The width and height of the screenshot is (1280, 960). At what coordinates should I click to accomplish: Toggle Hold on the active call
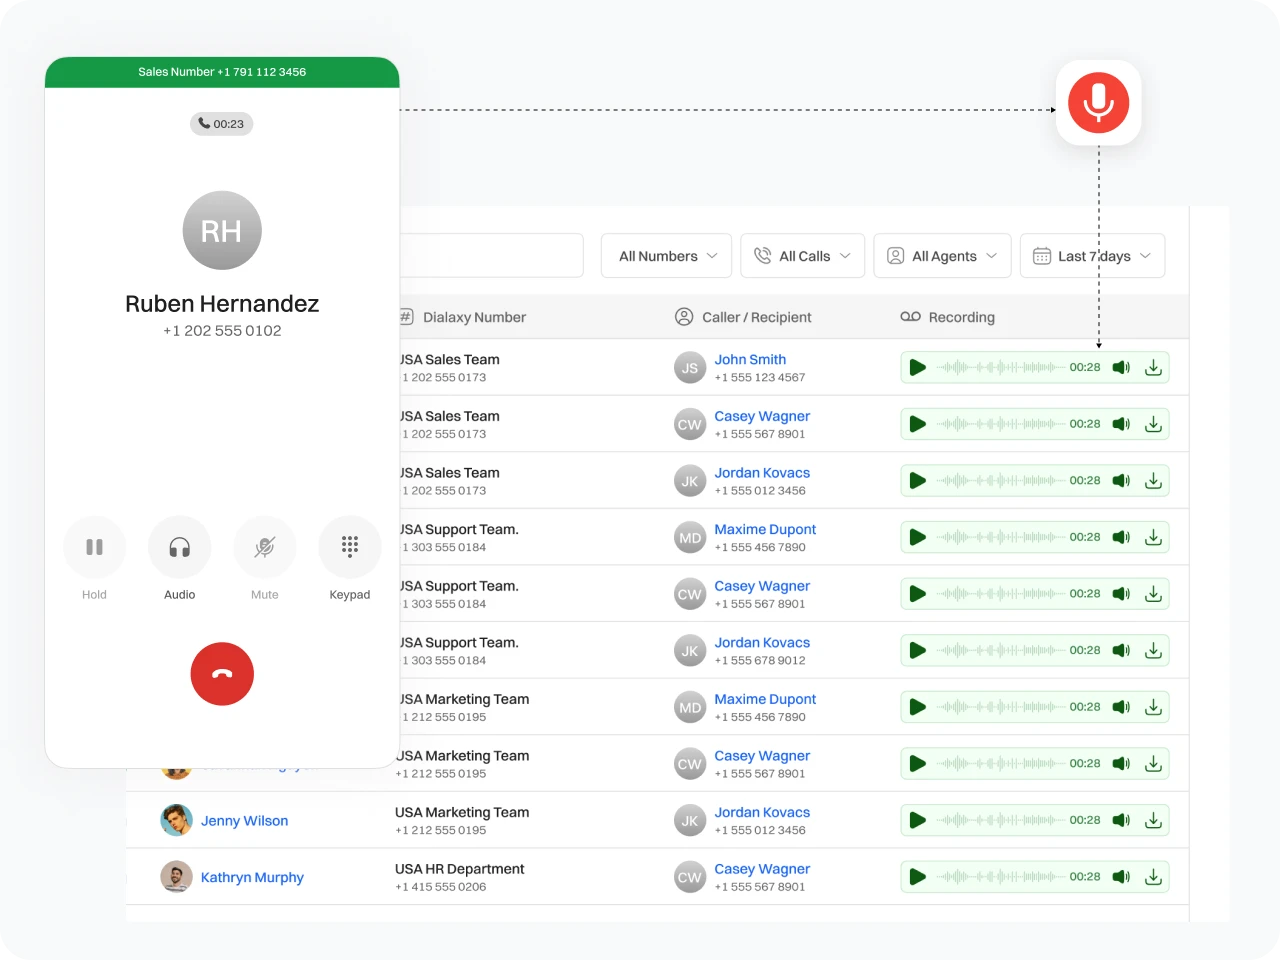click(x=95, y=547)
